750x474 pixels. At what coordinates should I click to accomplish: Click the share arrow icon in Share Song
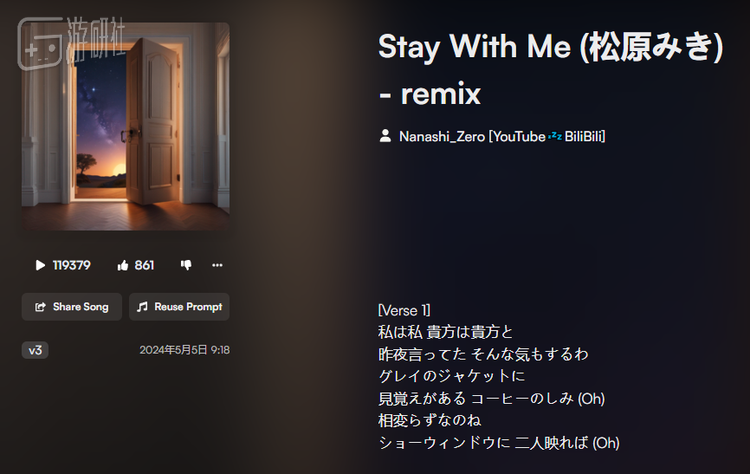pos(40,307)
